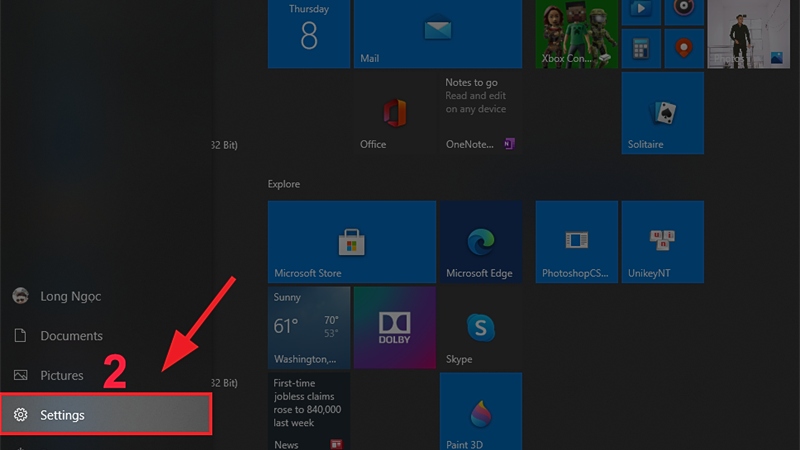The image size is (800, 450).
Task: Launch the Xbox Console Companion tile
Action: coord(577,34)
